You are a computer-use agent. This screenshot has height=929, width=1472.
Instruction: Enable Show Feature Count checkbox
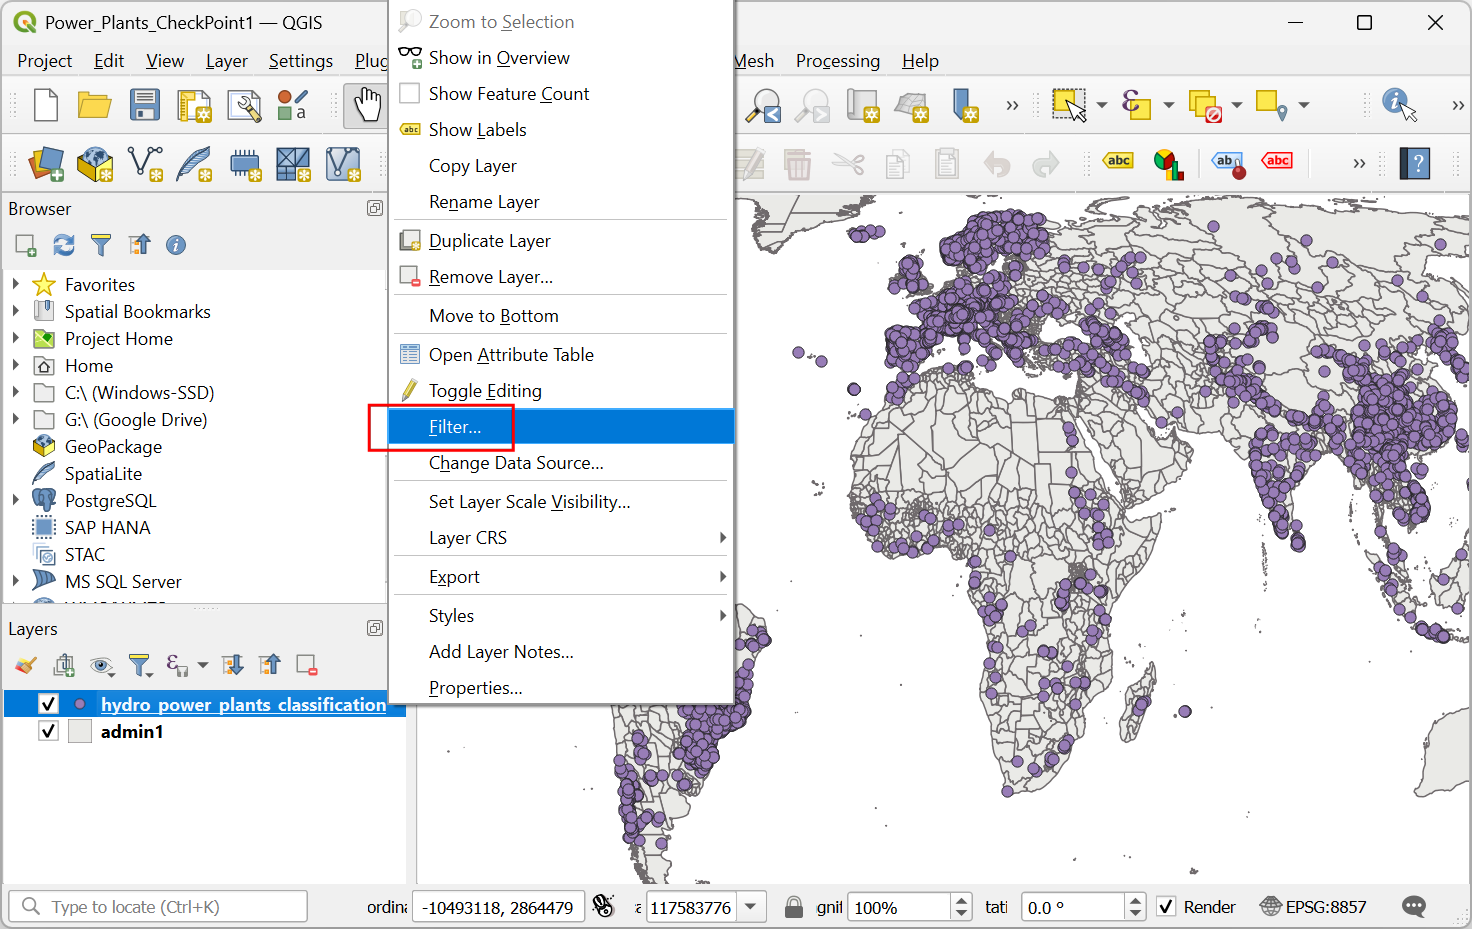coord(410,94)
